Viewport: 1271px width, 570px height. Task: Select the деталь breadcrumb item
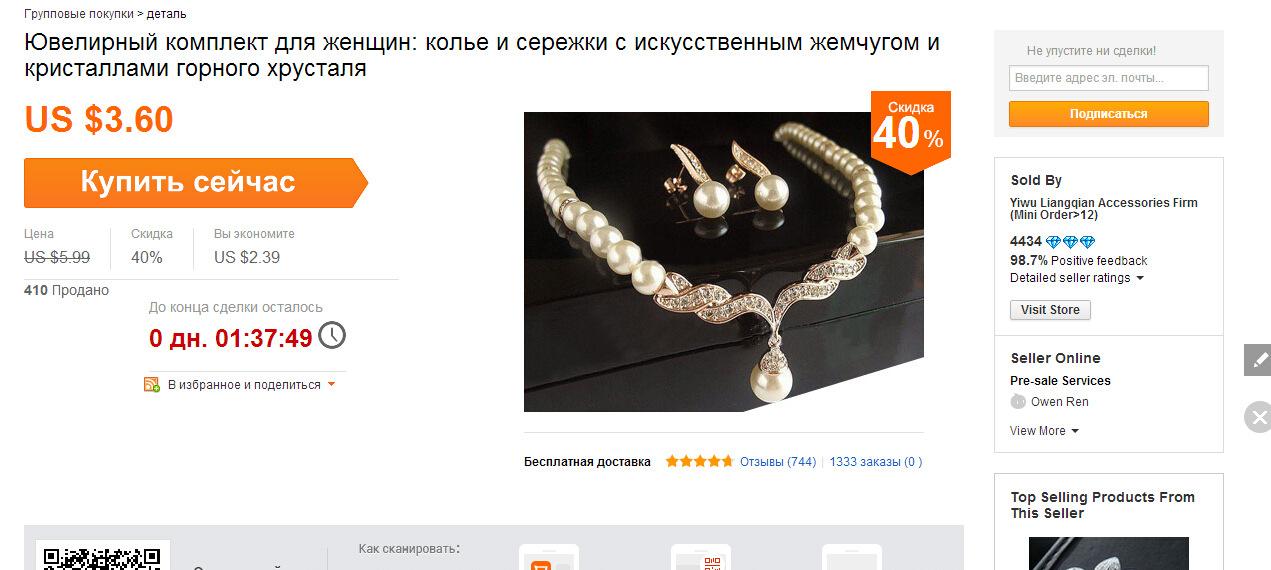tap(166, 14)
